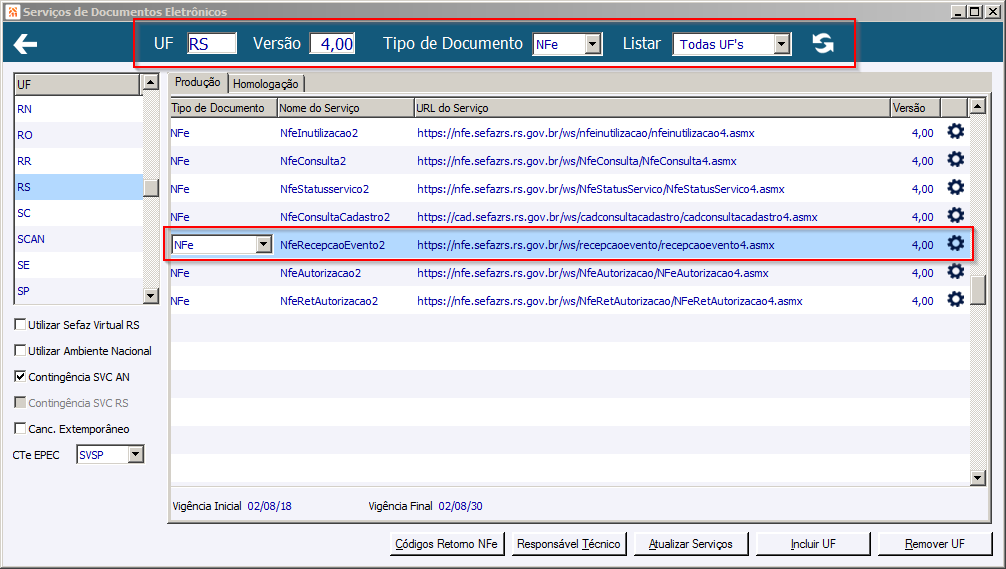Image resolution: width=1006 pixels, height=569 pixels.
Task: Check the Canc. Extemporâneo box
Action: pos(20,428)
